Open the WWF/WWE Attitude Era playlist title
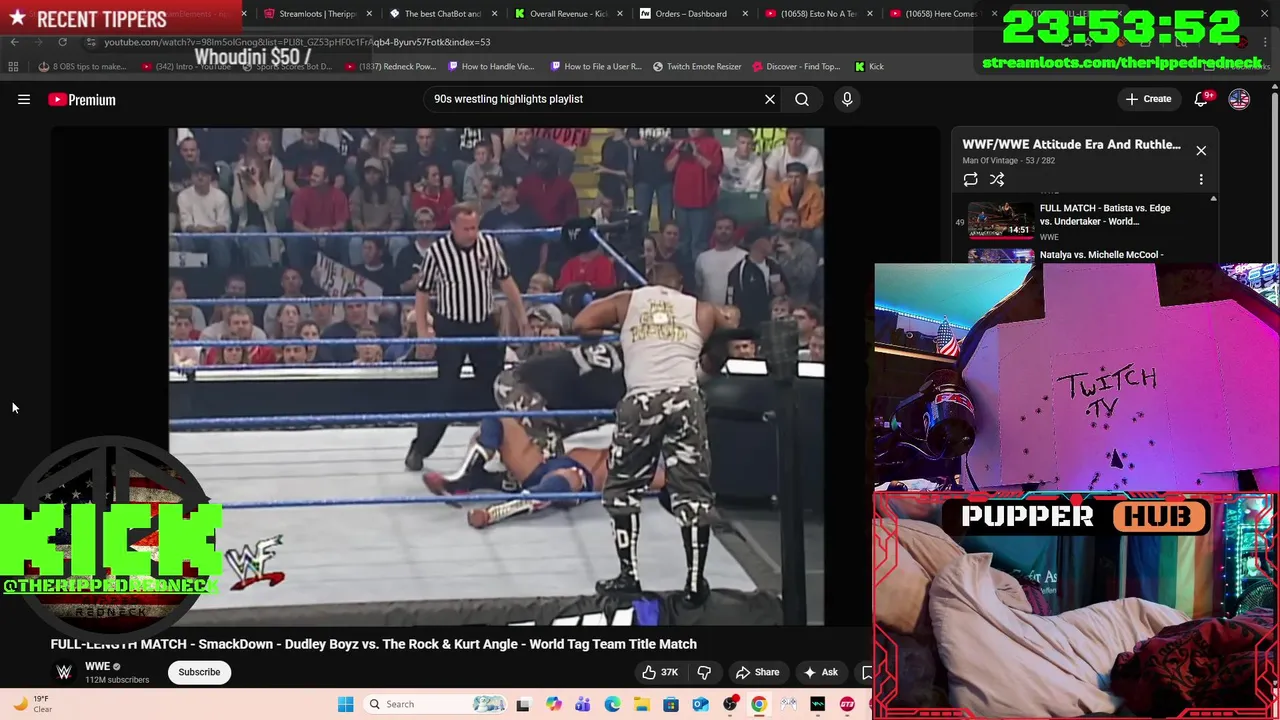This screenshot has height=720, width=1280. pos(1071,144)
